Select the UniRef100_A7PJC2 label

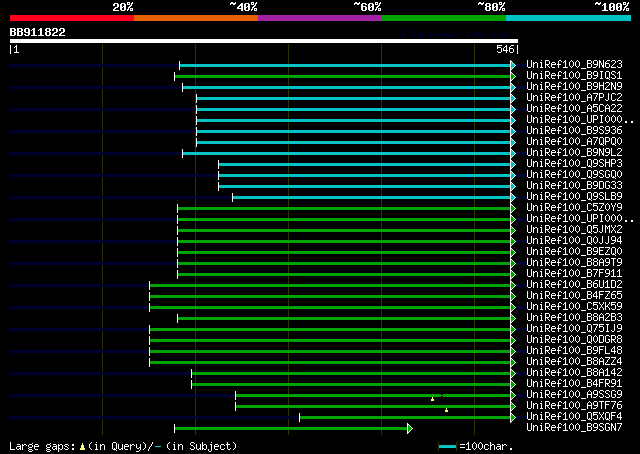[x=574, y=98]
